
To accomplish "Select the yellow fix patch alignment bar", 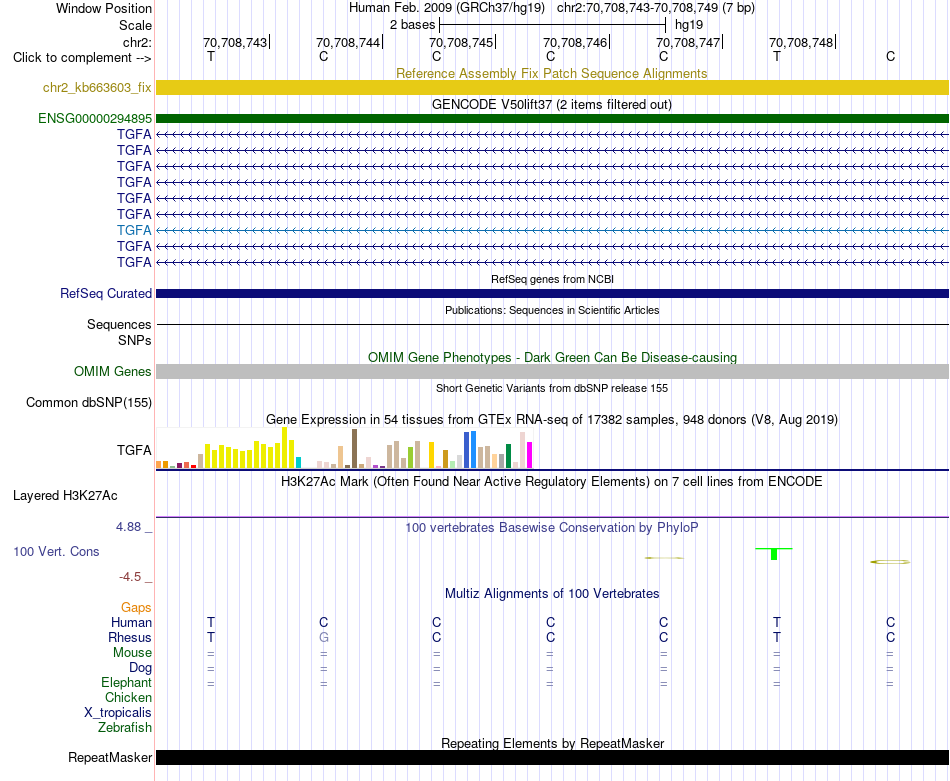I will click(x=552, y=87).
